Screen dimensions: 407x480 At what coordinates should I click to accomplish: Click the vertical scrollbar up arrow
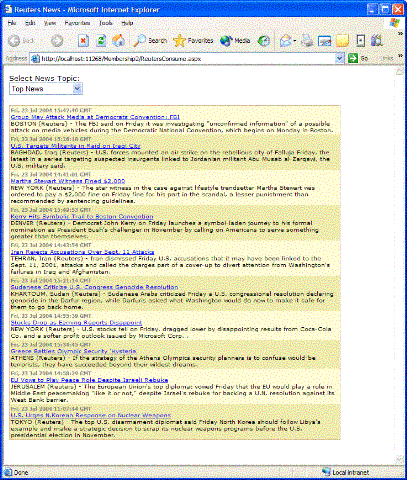(399, 71)
